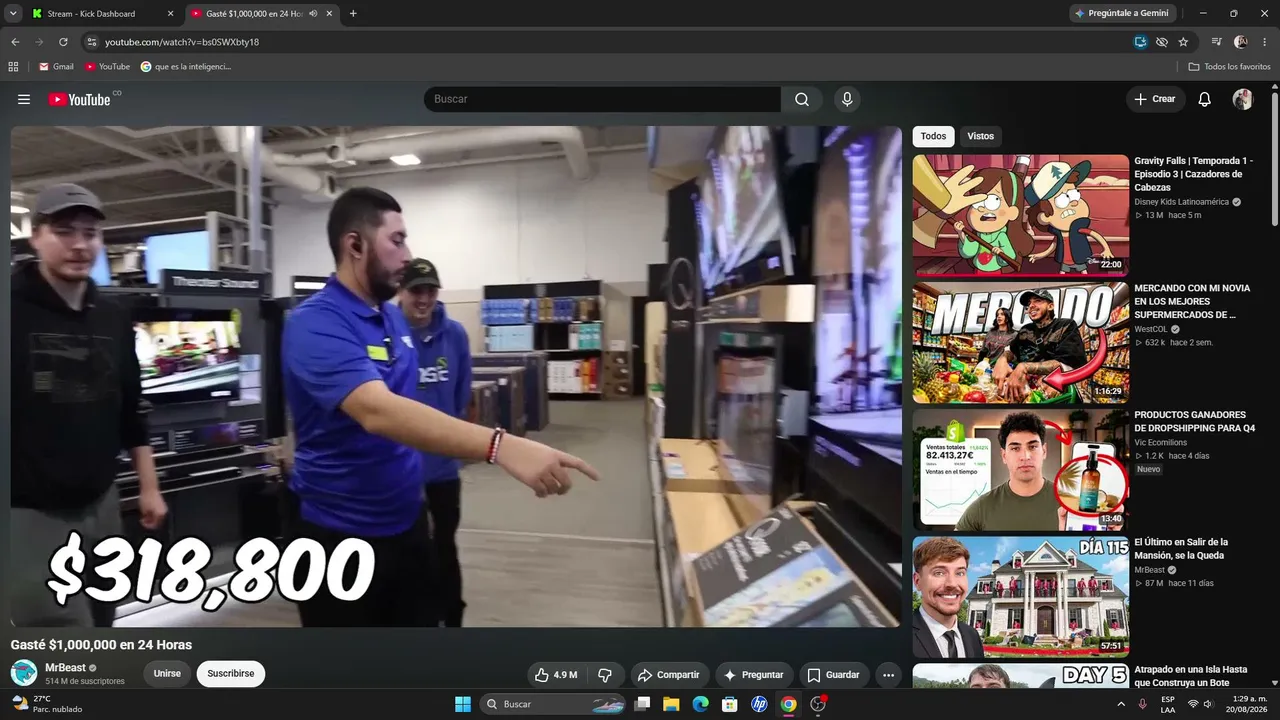Screen dimensions: 1280x720
Task: Open the MERCANDO CON MI NOVIA thumbnail
Action: (1021, 343)
